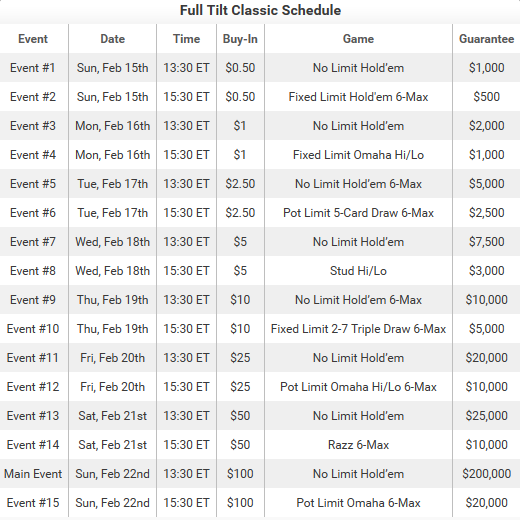Click Fixed Limit Hold'em 6-Max cell
This screenshot has width=520, height=520.
358,97
